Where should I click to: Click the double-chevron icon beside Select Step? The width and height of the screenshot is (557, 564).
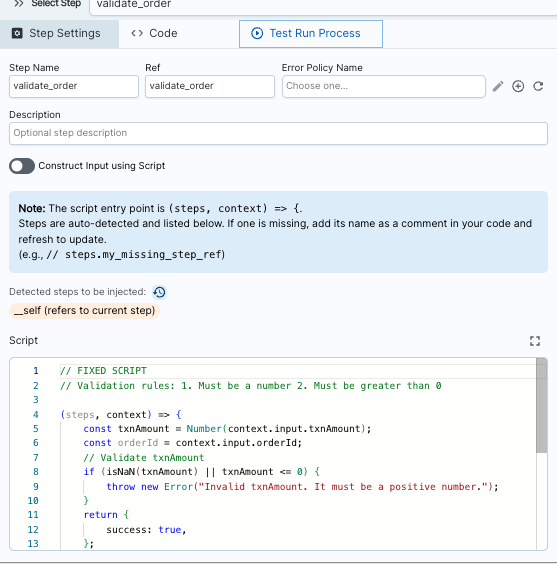click(x=18, y=4)
